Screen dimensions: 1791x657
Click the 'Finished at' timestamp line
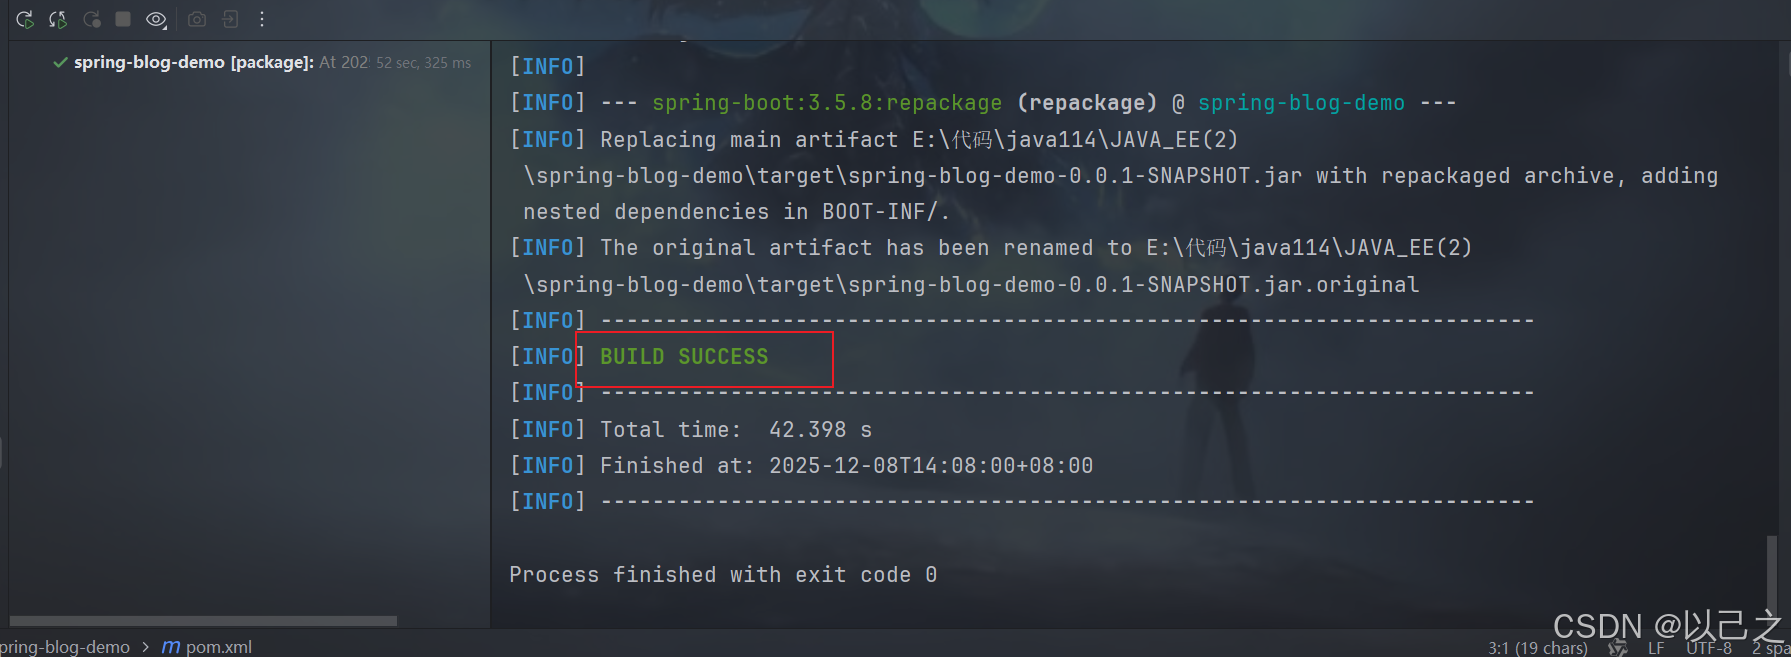[x=846, y=466]
